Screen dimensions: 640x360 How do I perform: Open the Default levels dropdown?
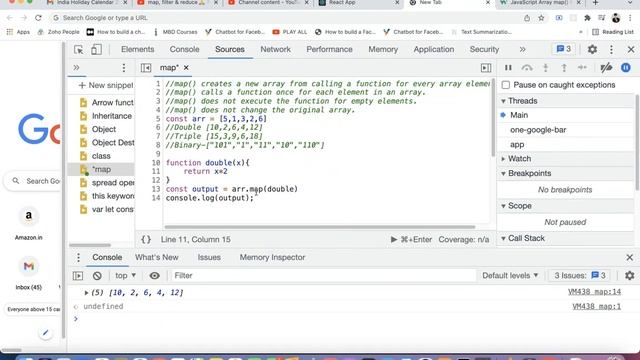(510, 276)
